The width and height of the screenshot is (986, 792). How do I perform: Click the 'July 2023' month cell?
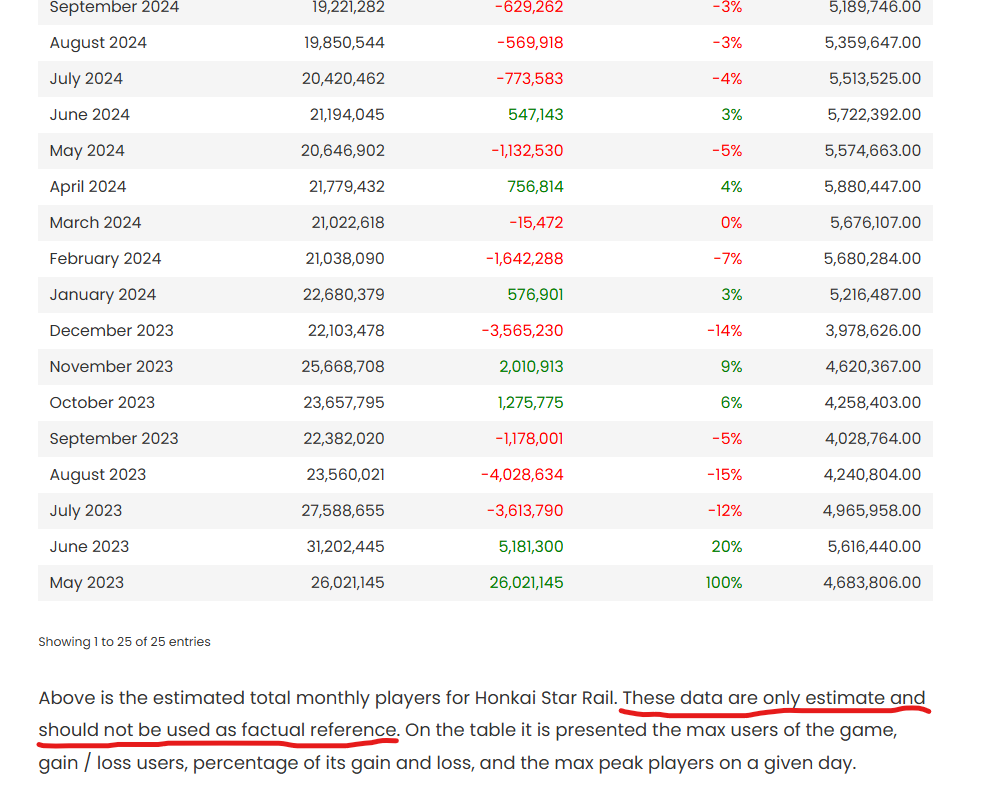86,511
